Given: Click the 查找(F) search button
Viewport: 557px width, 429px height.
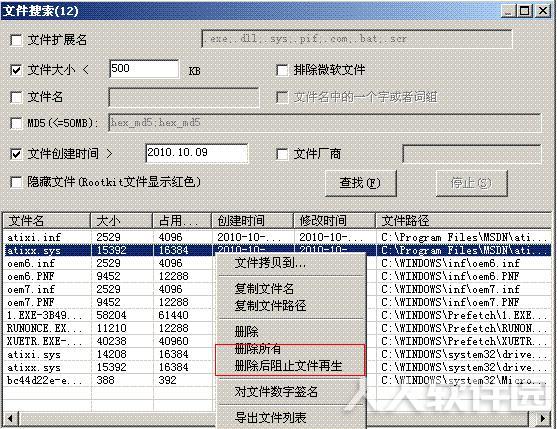Looking at the screenshot, I should point(361,183).
